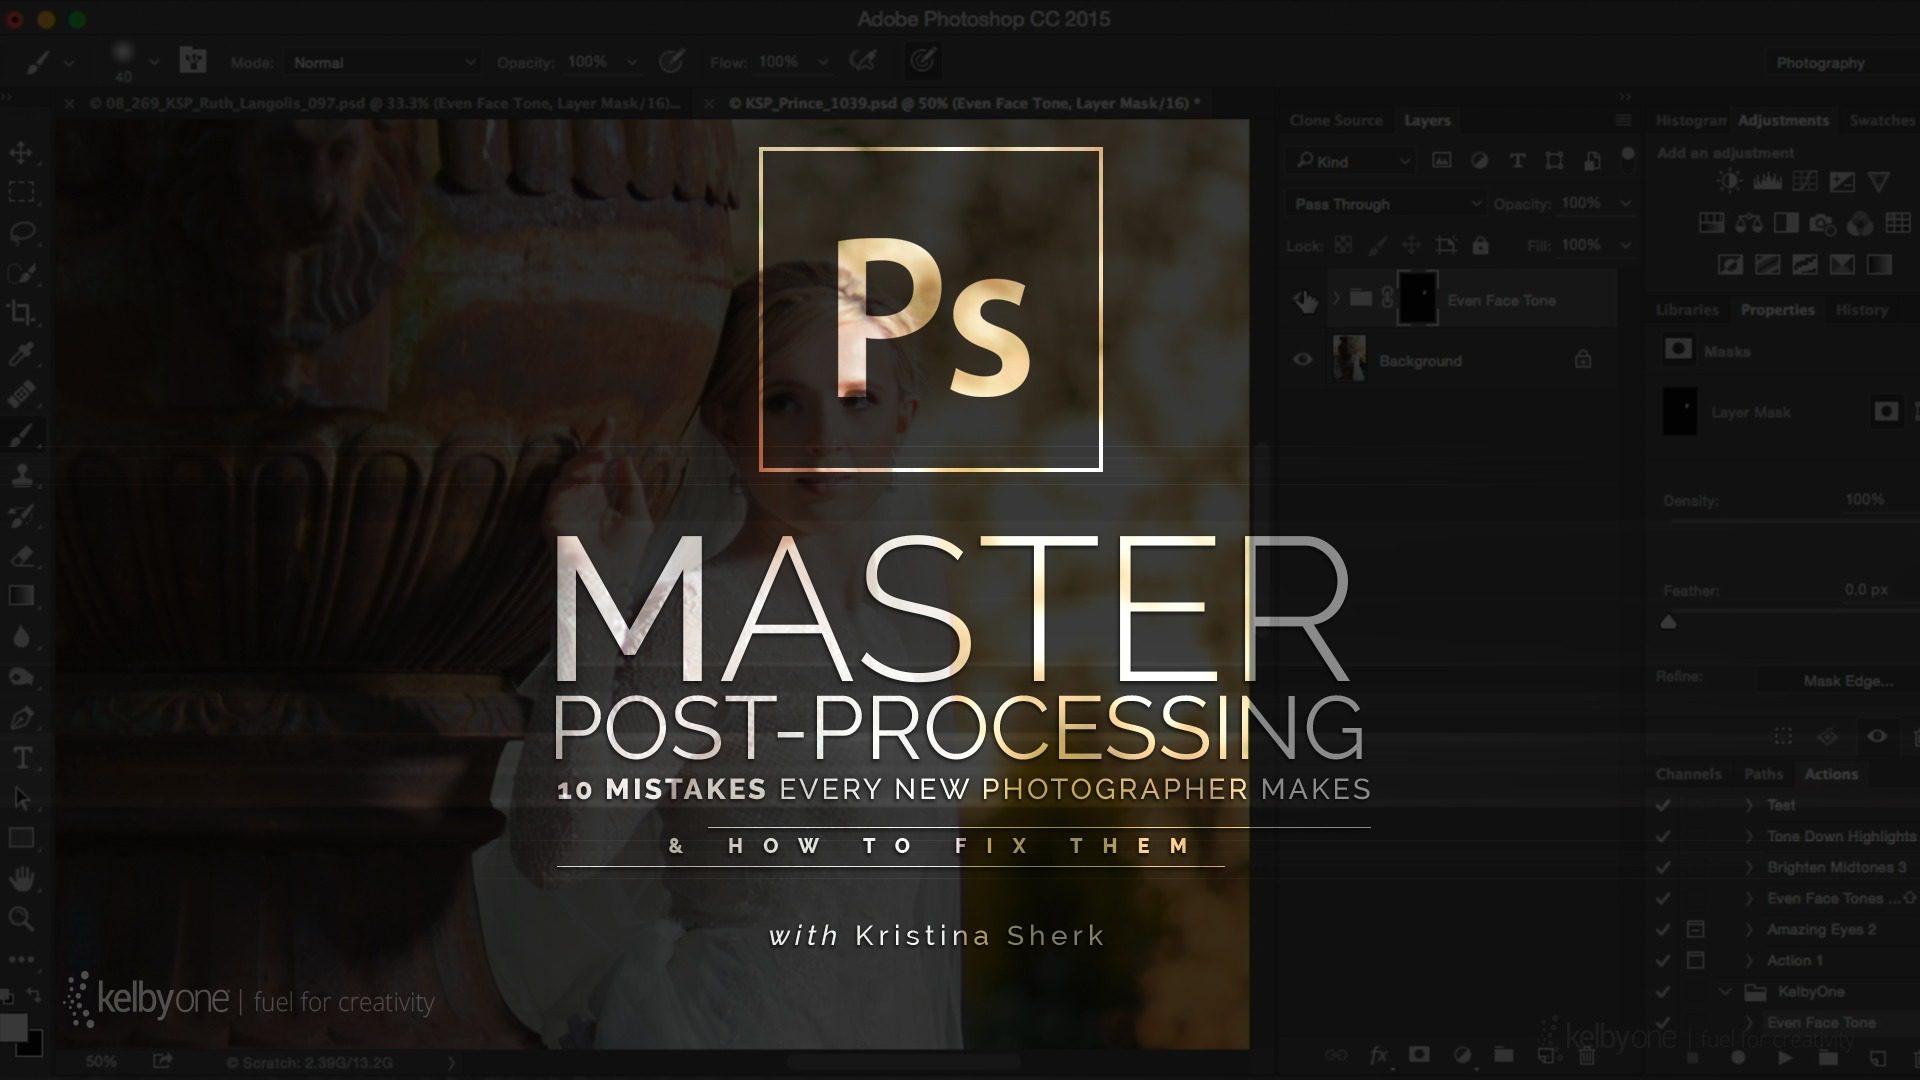Switch to the Clone Source tab
The image size is (1920, 1080).
point(1336,120)
